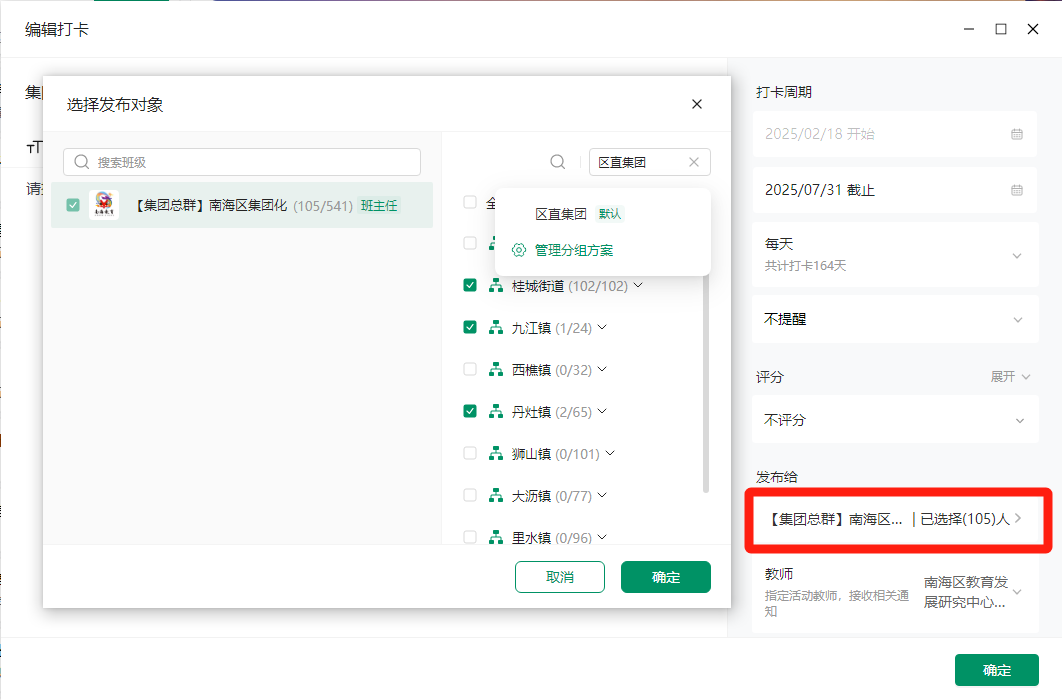Close the 选择发布对象 dialog
Image resolution: width=1062 pixels, height=700 pixels.
(697, 104)
